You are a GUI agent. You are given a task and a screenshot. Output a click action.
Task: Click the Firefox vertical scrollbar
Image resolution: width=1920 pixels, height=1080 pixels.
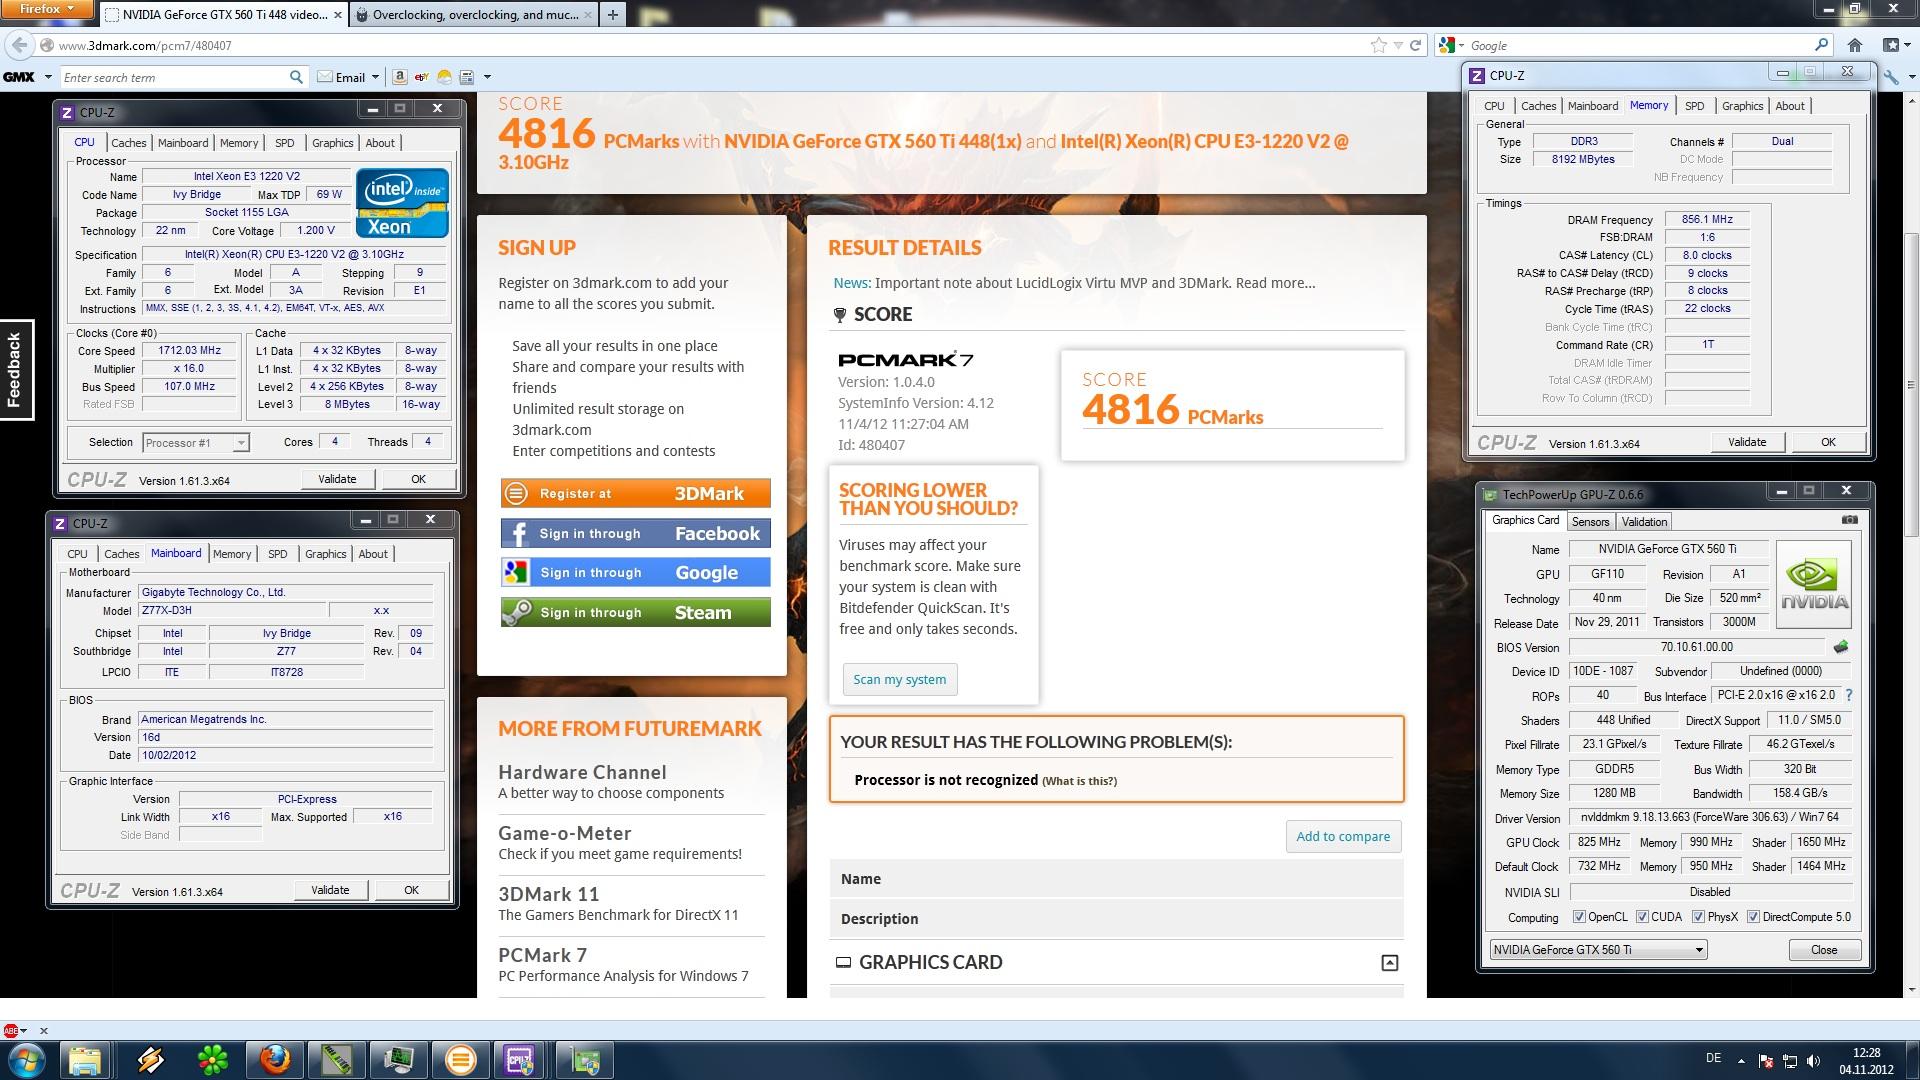point(1911,384)
